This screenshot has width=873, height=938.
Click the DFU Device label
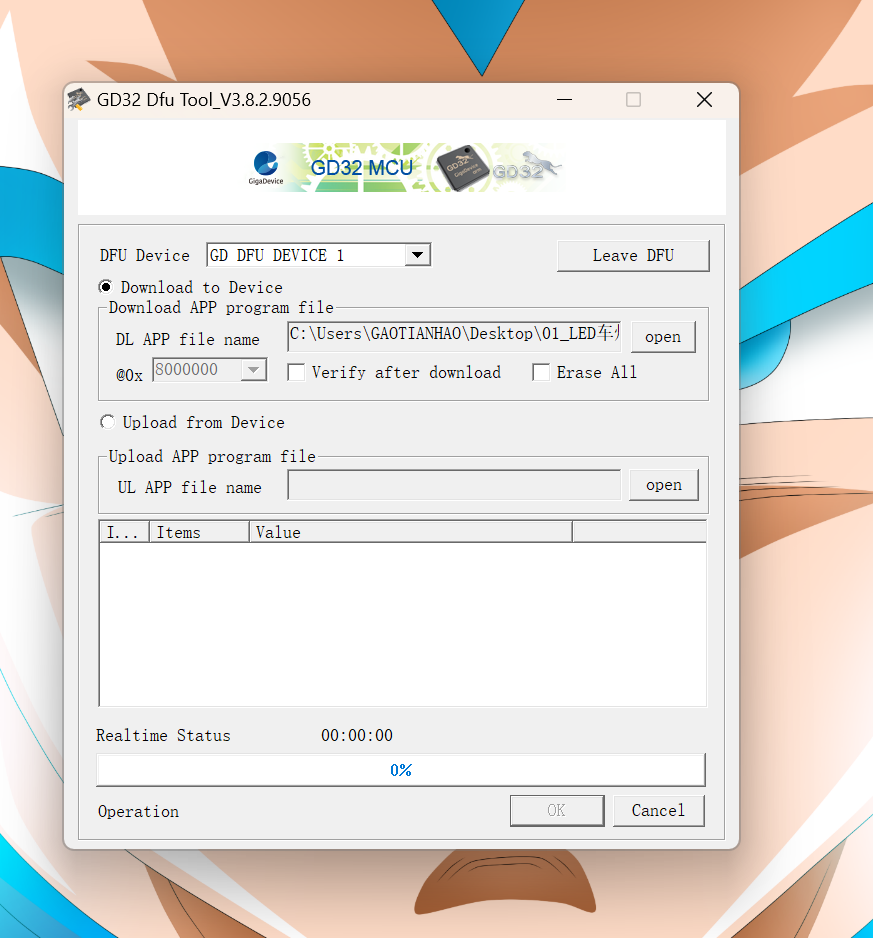[144, 255]
